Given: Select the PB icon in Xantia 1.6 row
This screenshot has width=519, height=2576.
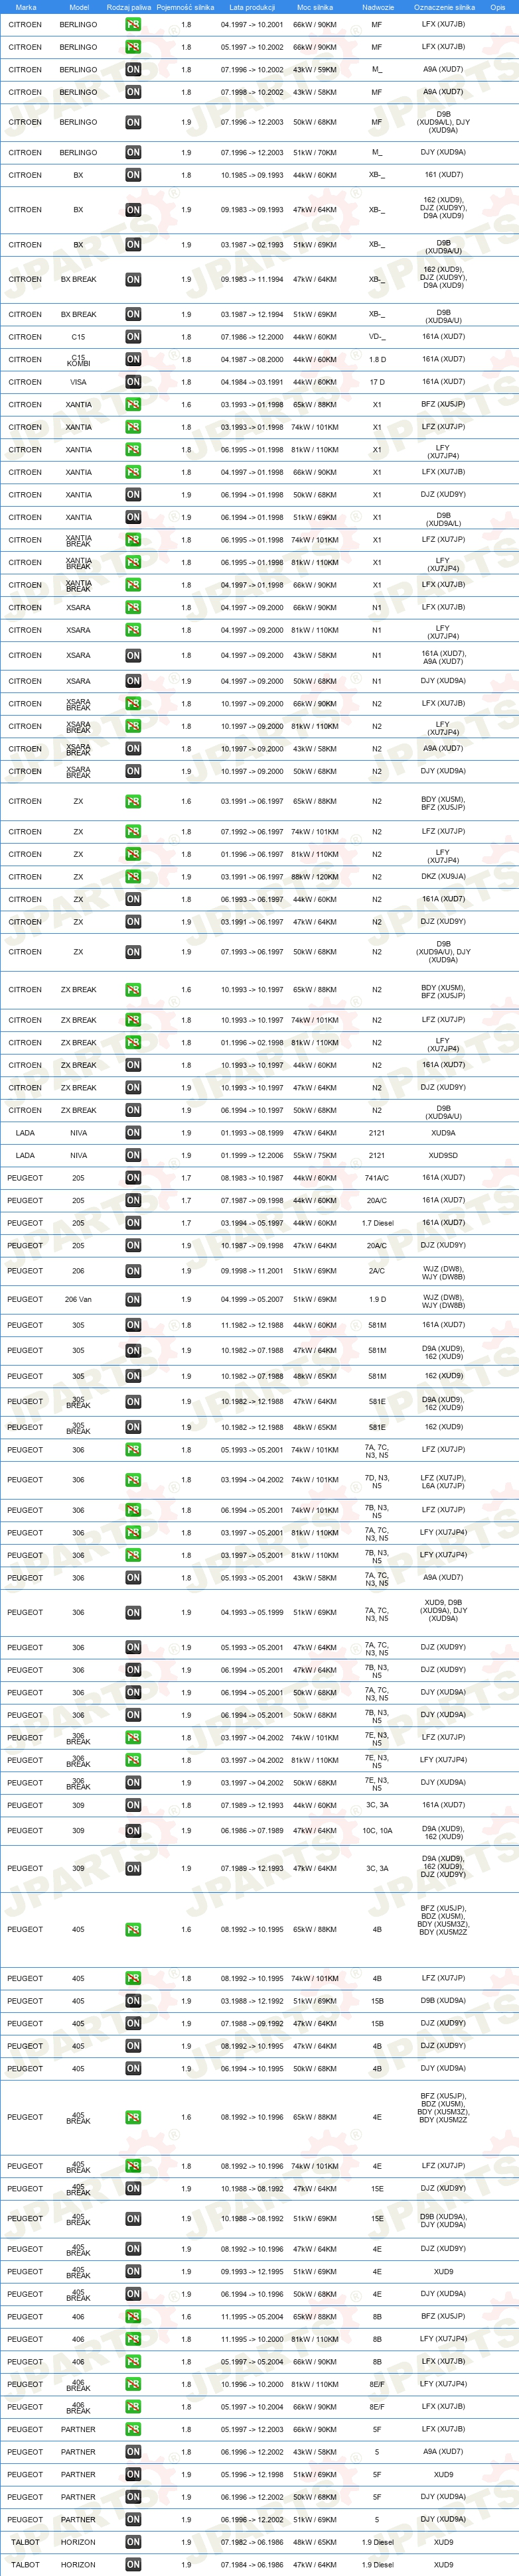Looking at the screenshot, I should (x=133, y=405).
